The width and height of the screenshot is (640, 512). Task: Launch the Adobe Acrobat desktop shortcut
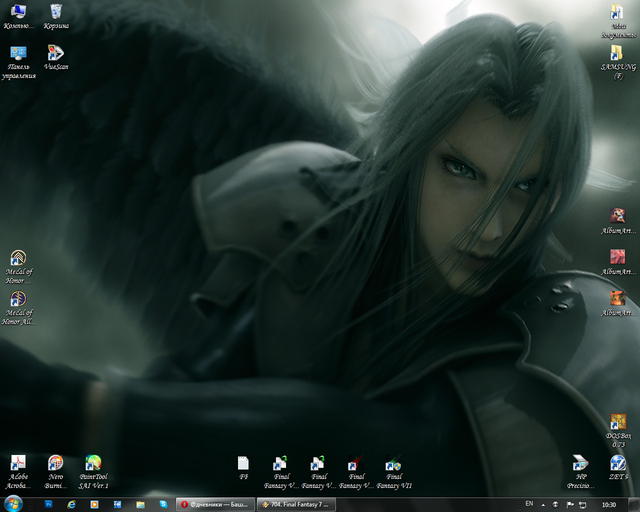tap(18, 472)
